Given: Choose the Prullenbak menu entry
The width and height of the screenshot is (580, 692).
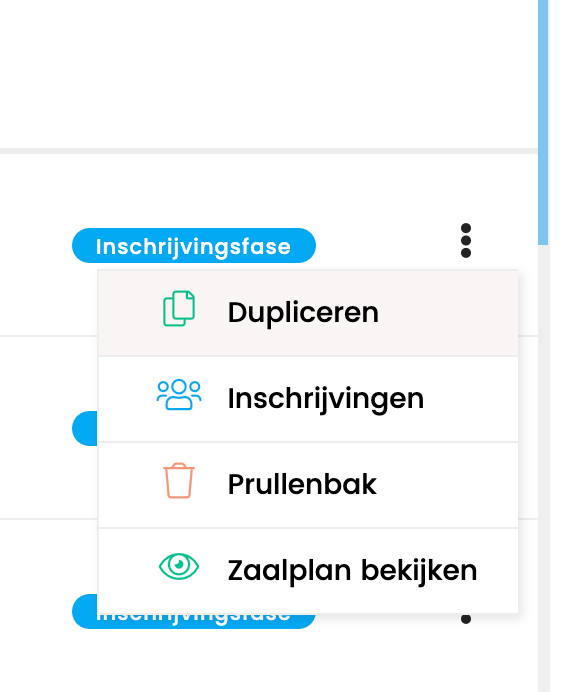Looking at the screenshot, I should pos(308,485).
